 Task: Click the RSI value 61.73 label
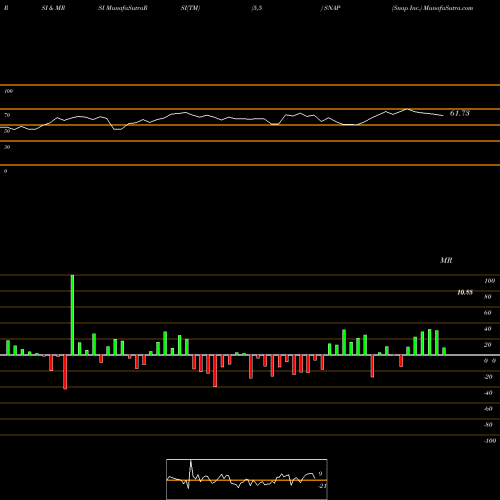pyautogui.click(x=459, y=113)
